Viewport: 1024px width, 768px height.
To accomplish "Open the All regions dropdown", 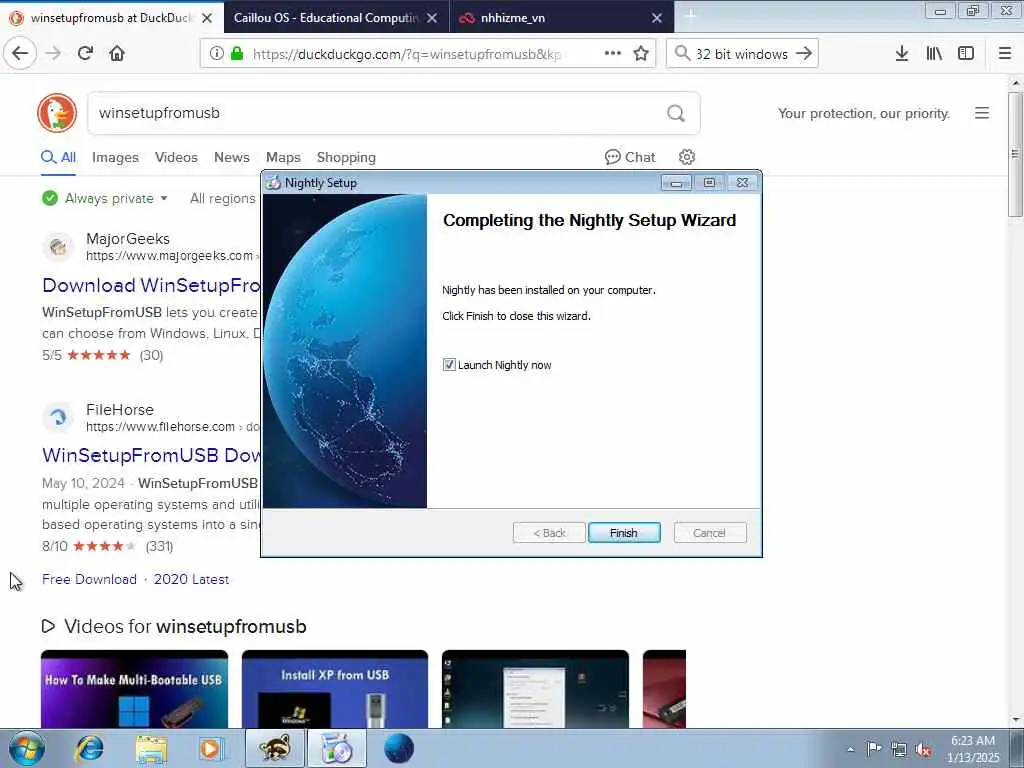I will (x=223, y=199).
